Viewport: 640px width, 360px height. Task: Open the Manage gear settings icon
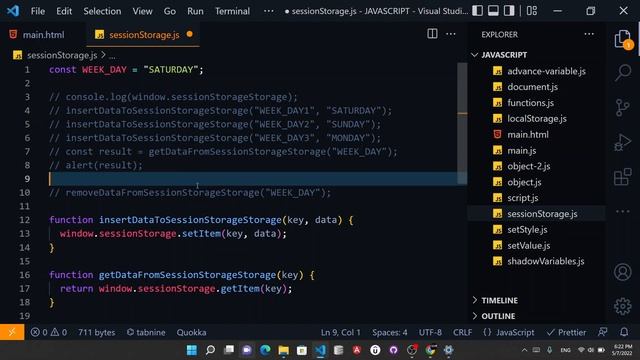[x=622, y=306]
